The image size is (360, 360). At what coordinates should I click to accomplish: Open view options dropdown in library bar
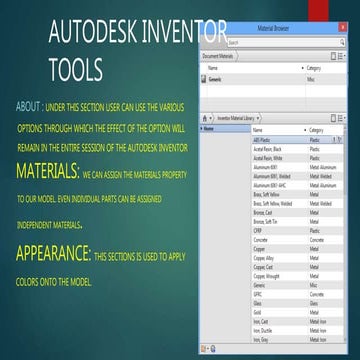(x=341, y=118)
